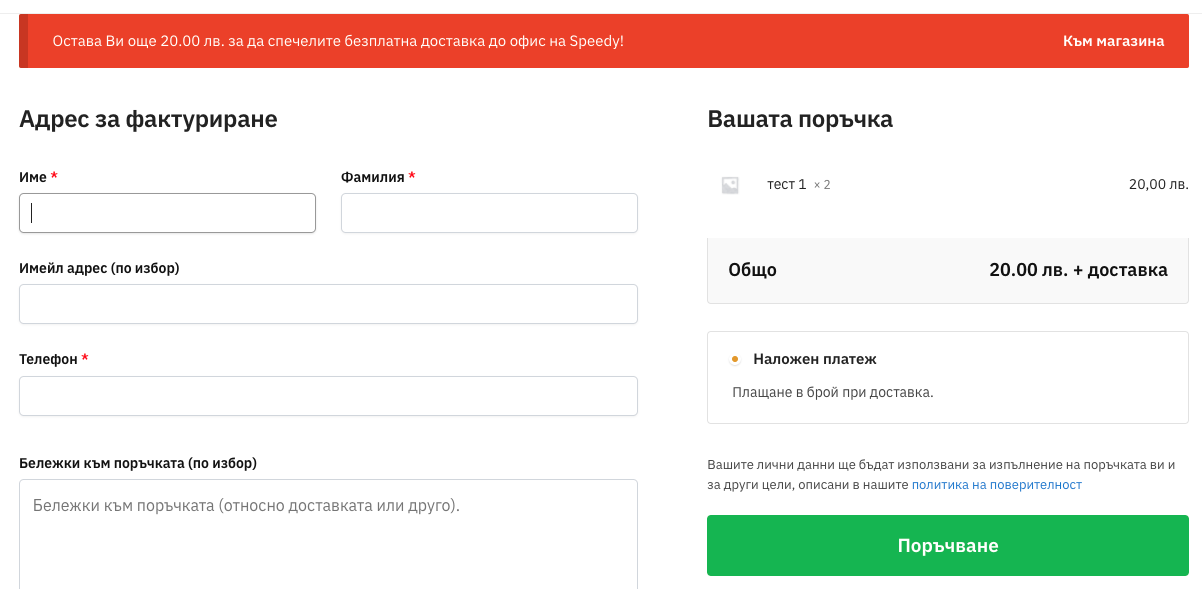Image resolution: width=1202 pixels, height=589 pixels.
Task: Click the Телефон field label
Action: (x=48, y=359)
